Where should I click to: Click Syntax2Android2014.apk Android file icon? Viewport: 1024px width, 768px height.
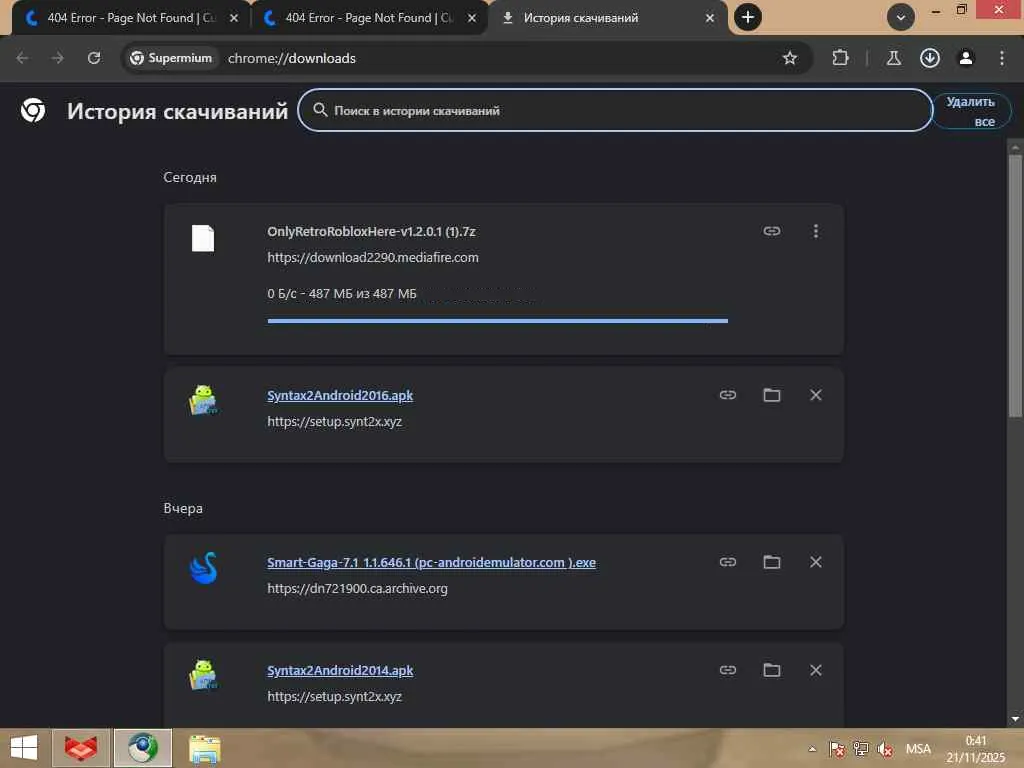(x=203, y=675)
